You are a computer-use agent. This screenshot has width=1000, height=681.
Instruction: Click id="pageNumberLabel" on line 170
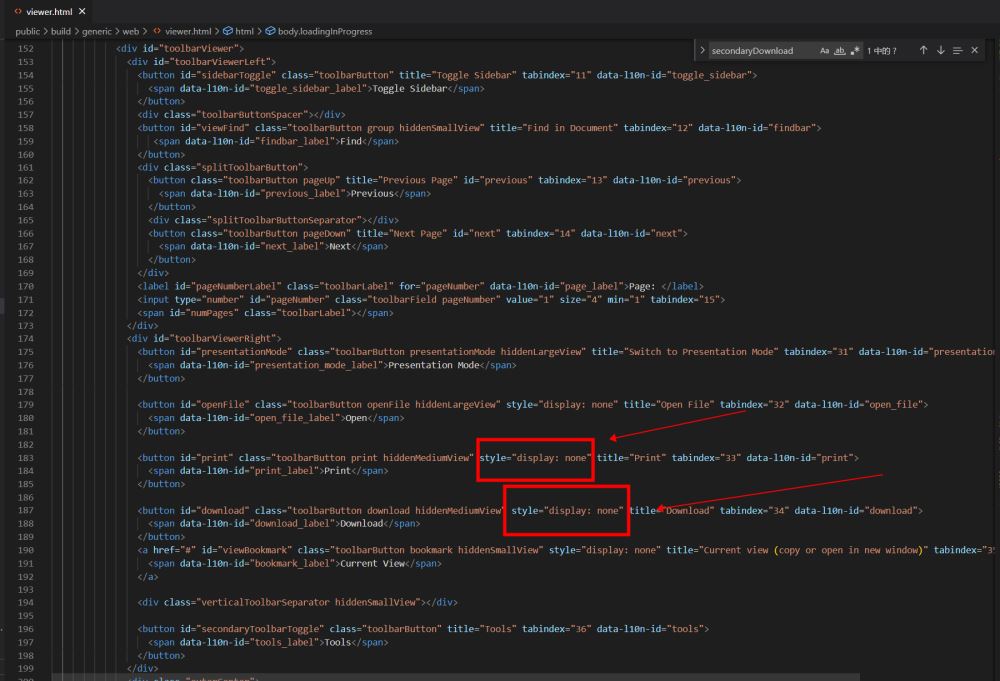[228, 286]
